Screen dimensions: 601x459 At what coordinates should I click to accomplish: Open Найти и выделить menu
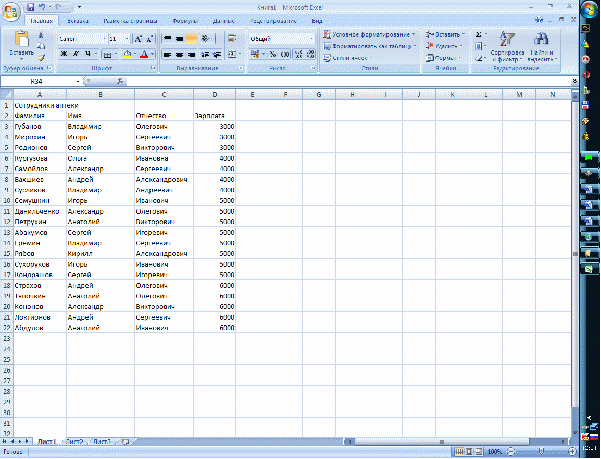coord(541,47)
